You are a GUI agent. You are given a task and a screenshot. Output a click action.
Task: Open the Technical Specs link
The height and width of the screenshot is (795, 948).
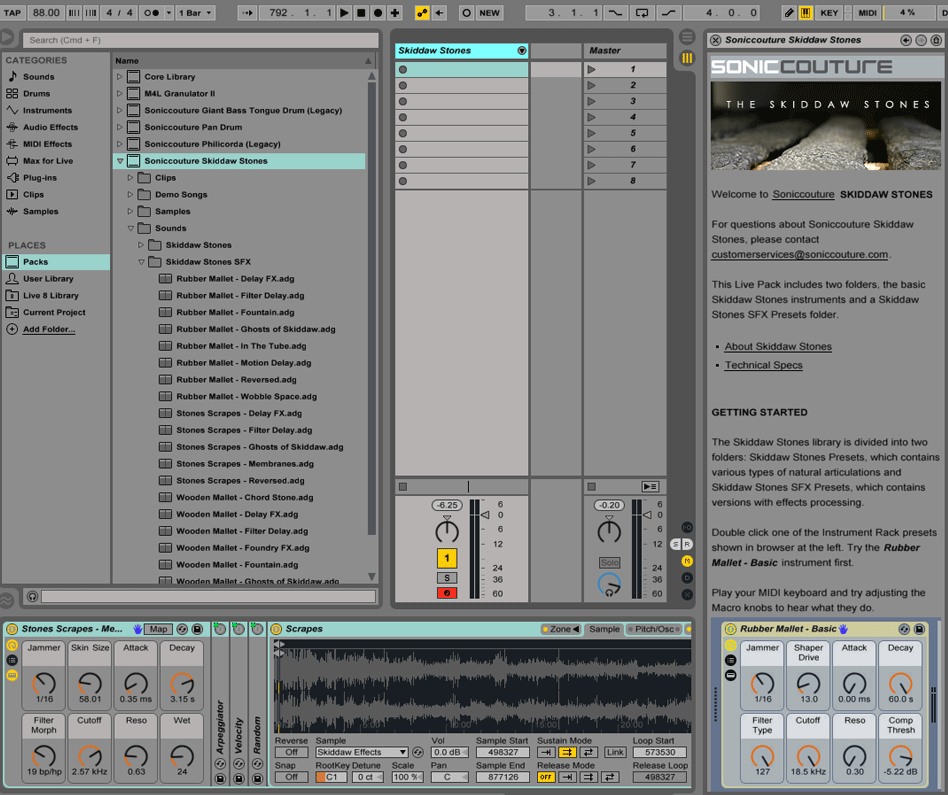click(764, 365)
